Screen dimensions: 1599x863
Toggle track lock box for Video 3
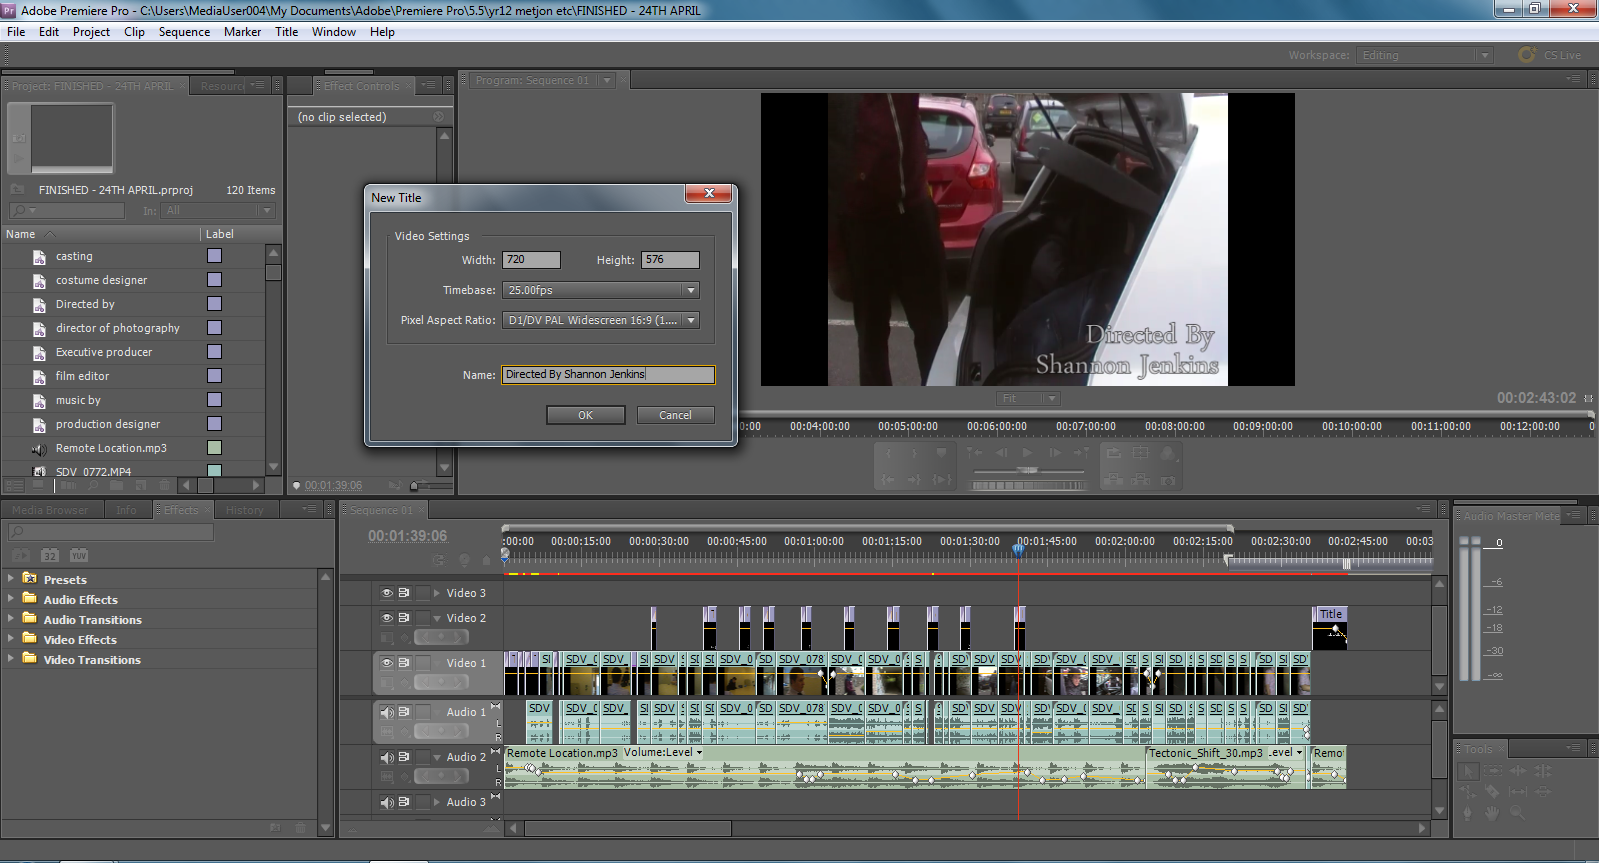423,593
